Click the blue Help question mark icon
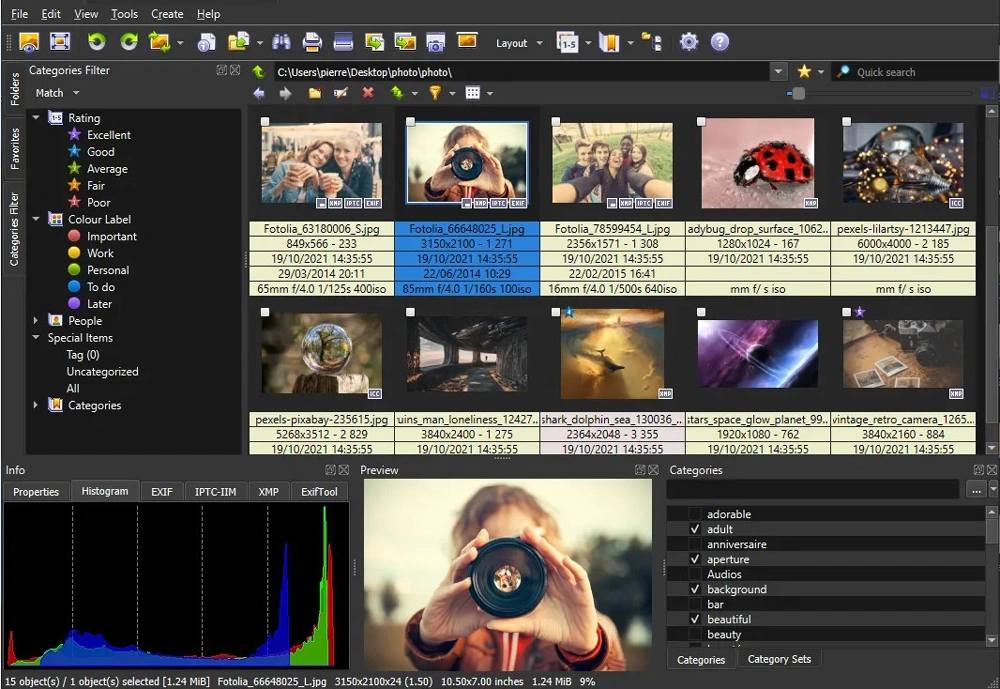This screenshot has height=689, width=1000. click(x=719, y=42)
